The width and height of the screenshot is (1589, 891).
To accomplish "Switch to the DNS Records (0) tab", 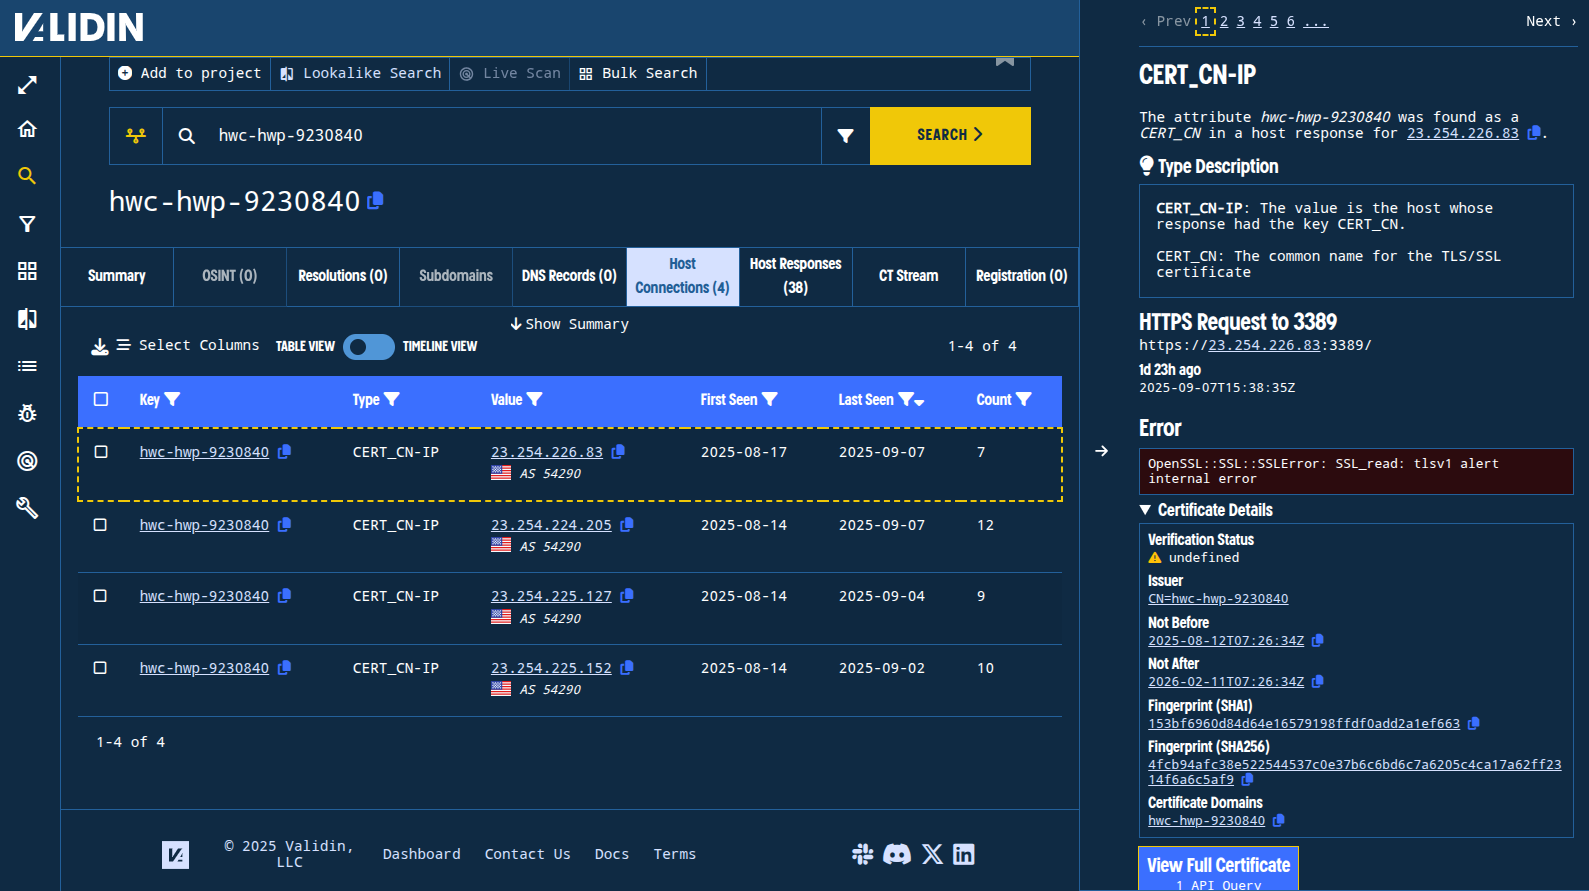I will click(569, 276).
